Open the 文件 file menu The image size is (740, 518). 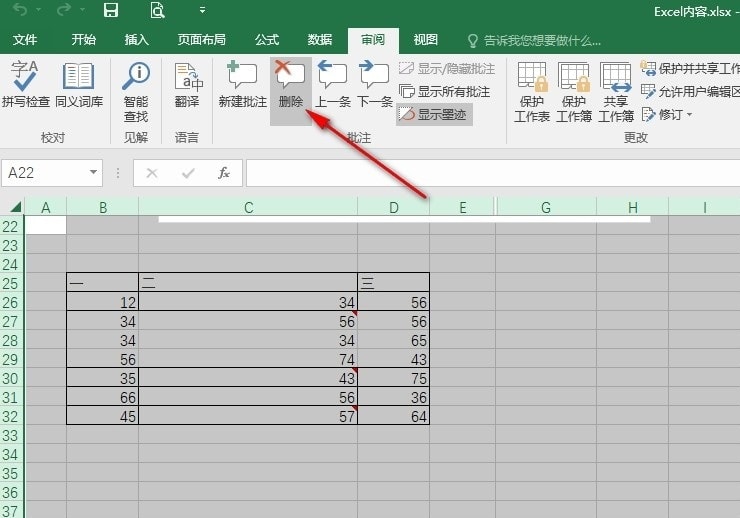pyautogui.click(x=25, y=40)
